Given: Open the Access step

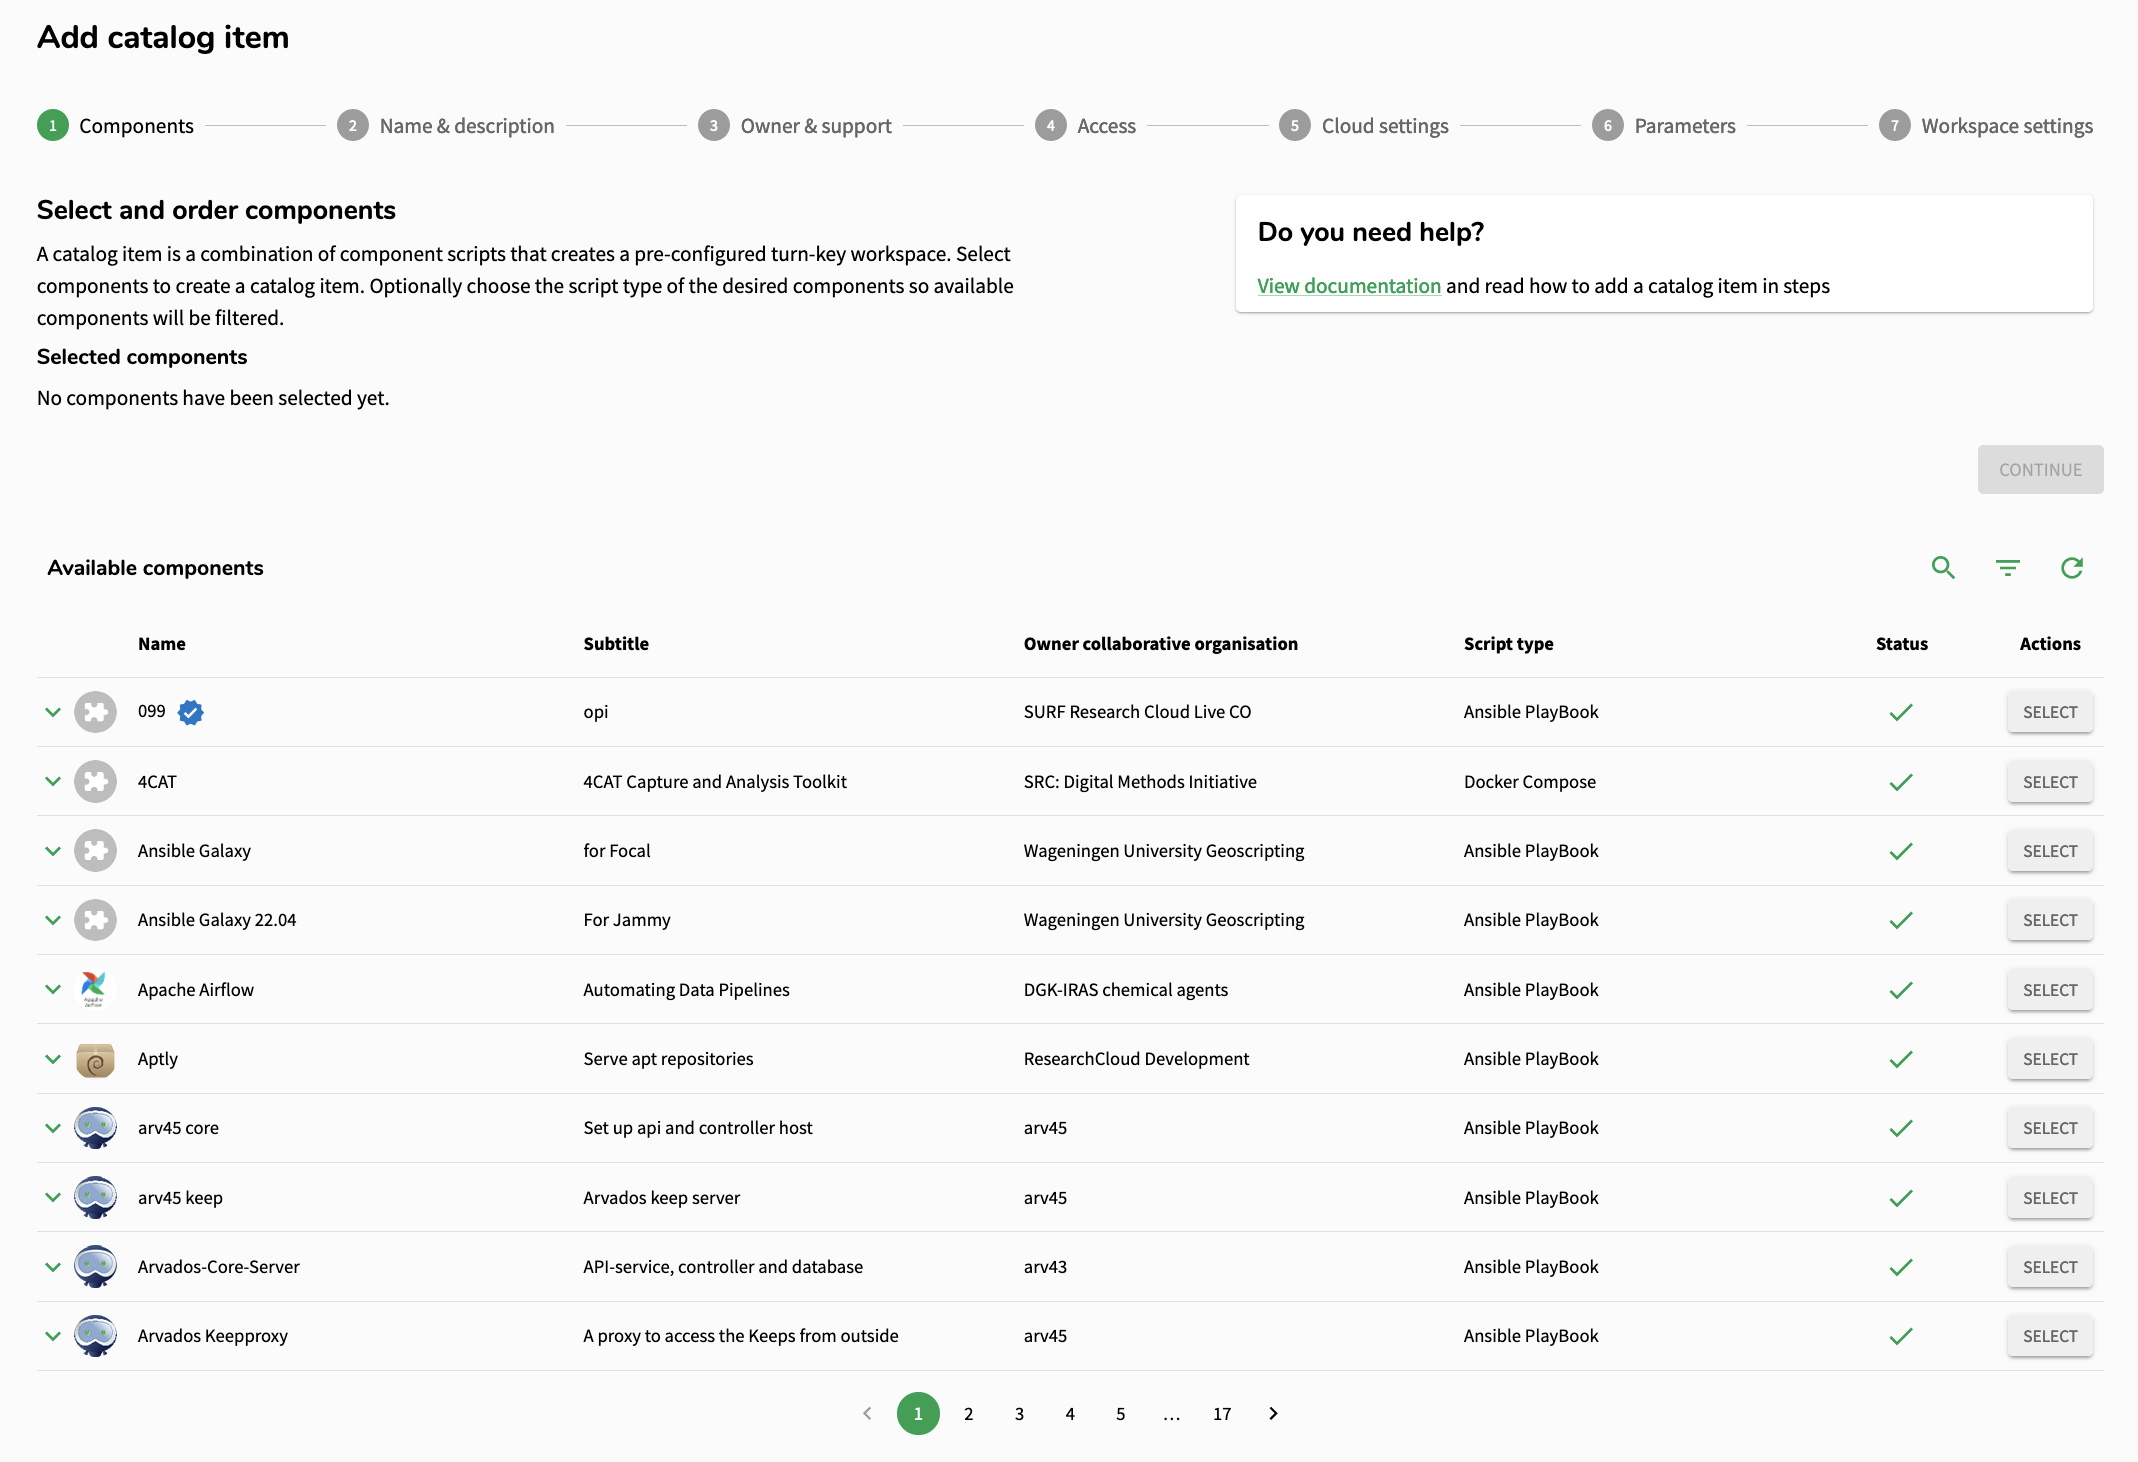Looking at the screenshot, I should pos(1086,126).
